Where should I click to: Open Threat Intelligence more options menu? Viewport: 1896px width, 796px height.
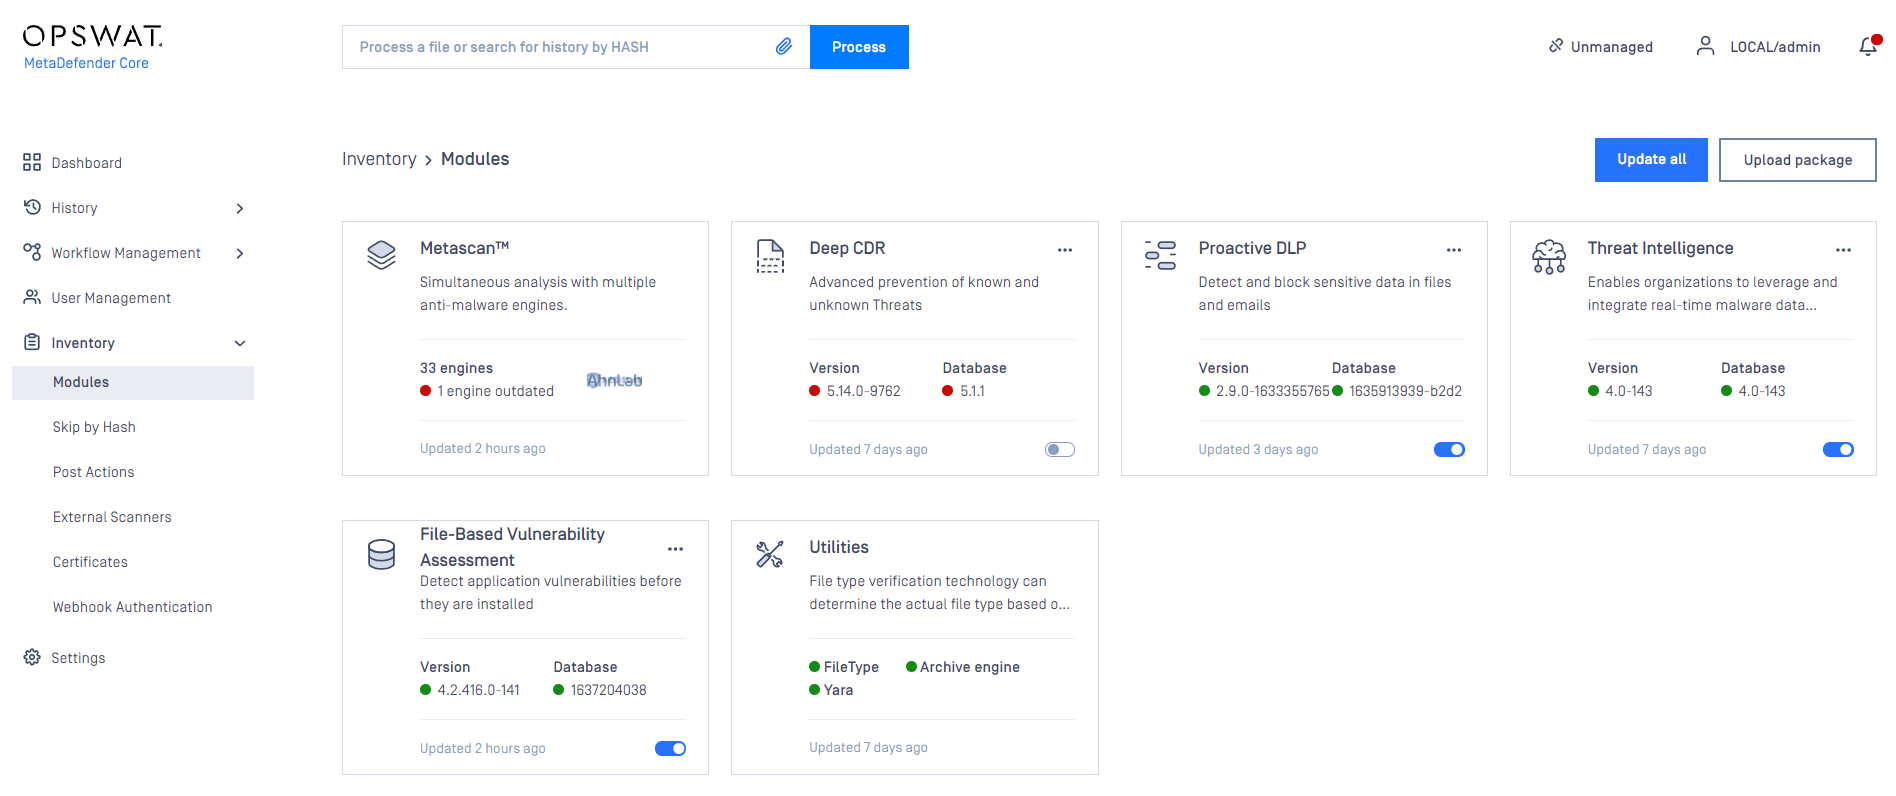pos(1843,250)
